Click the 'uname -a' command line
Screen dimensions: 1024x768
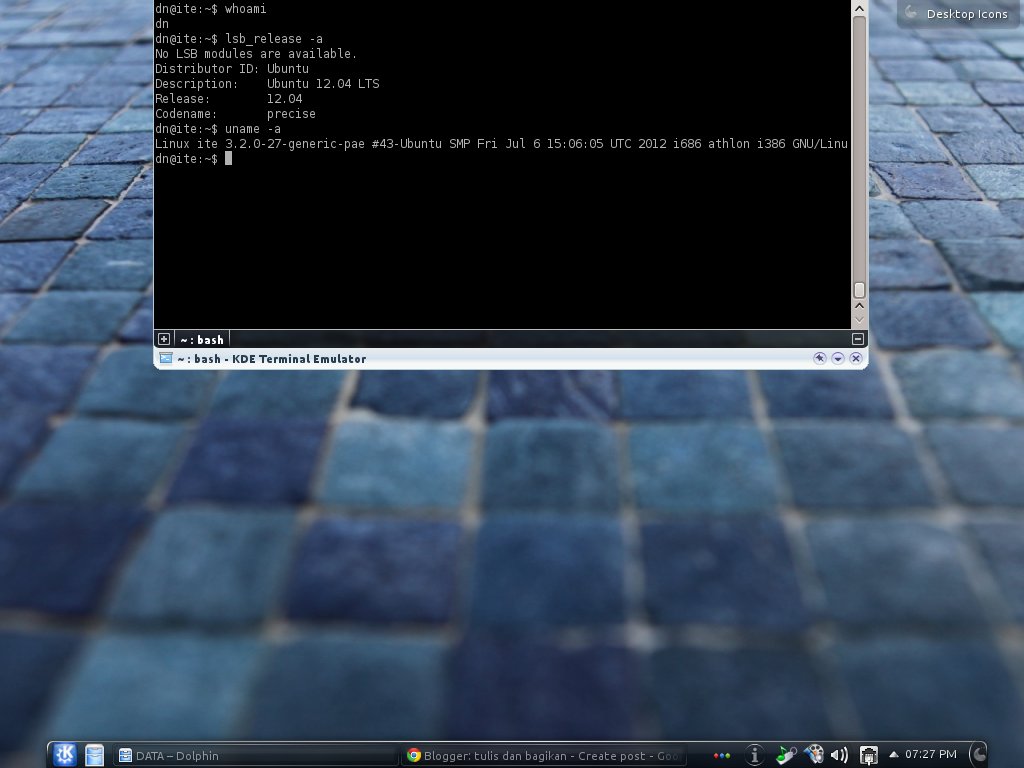(253, 129)
